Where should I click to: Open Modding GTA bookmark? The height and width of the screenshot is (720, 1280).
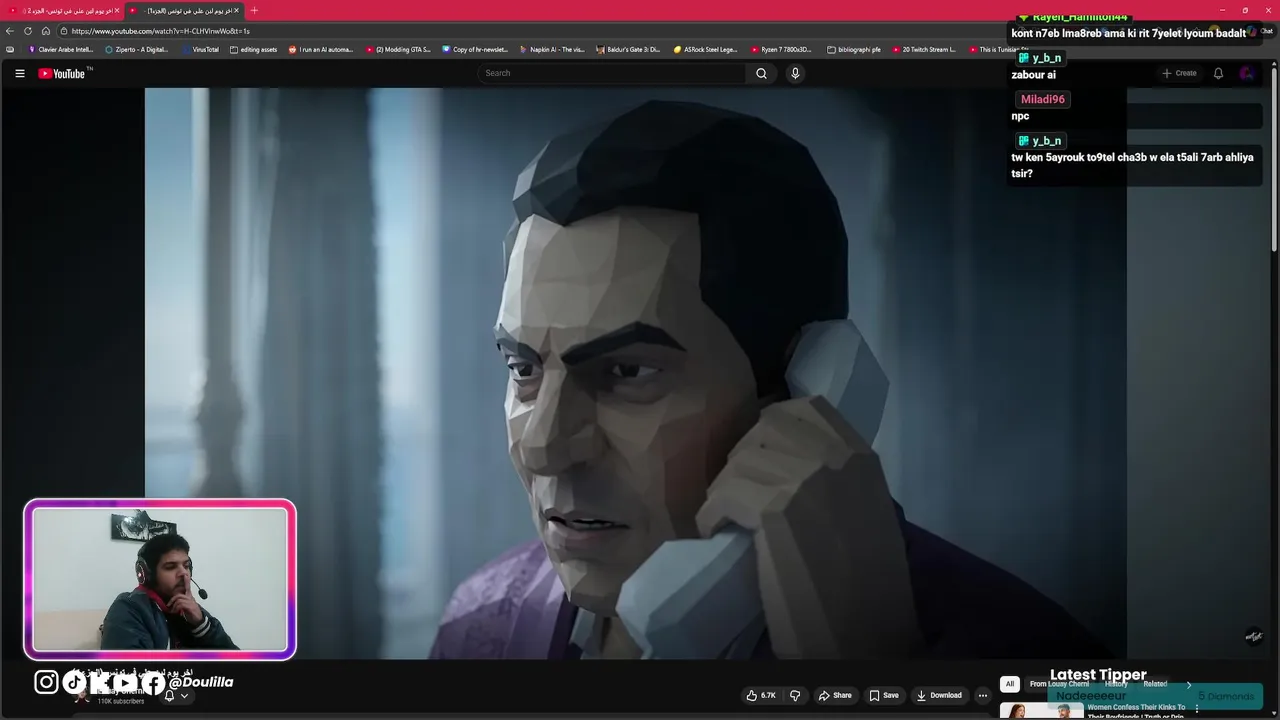pos(399,49)
